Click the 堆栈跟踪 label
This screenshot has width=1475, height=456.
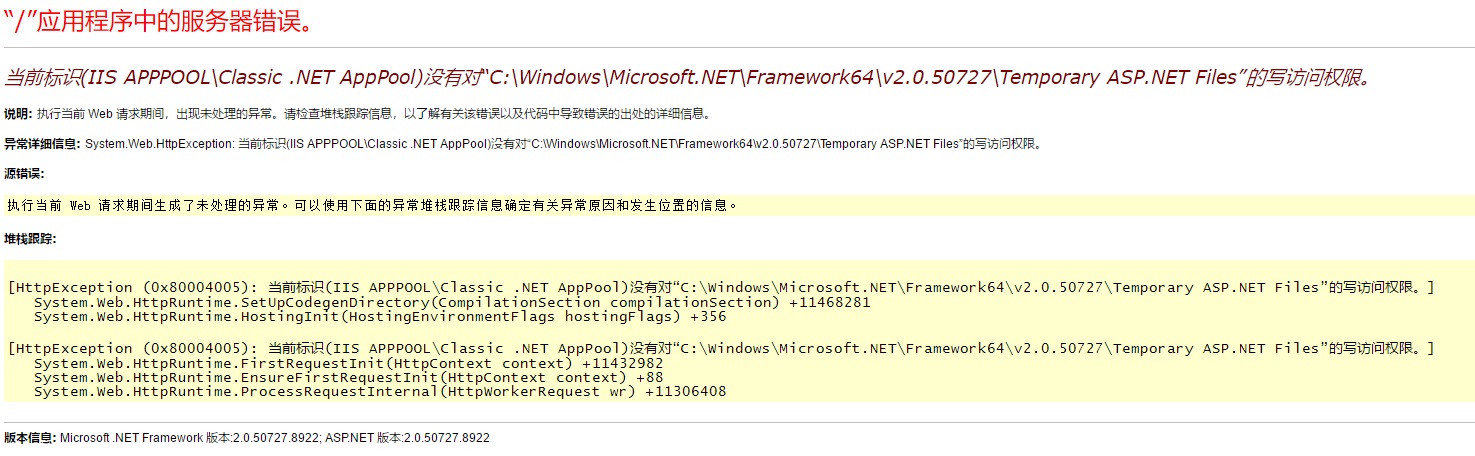pyautogui.click(x=30, y=239)
